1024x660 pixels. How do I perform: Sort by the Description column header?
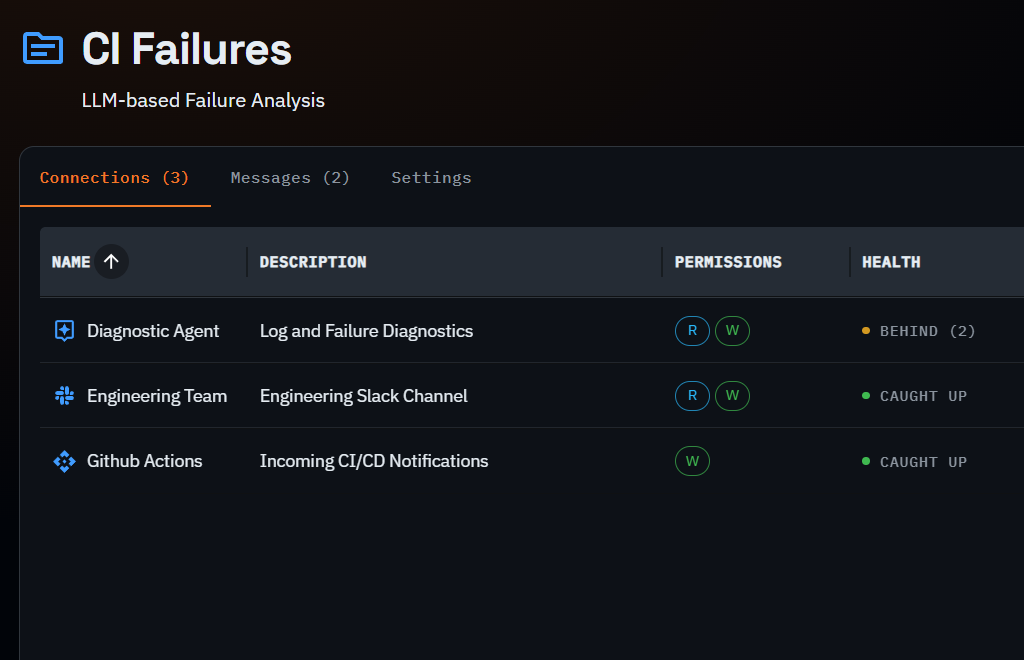(313, 262)
